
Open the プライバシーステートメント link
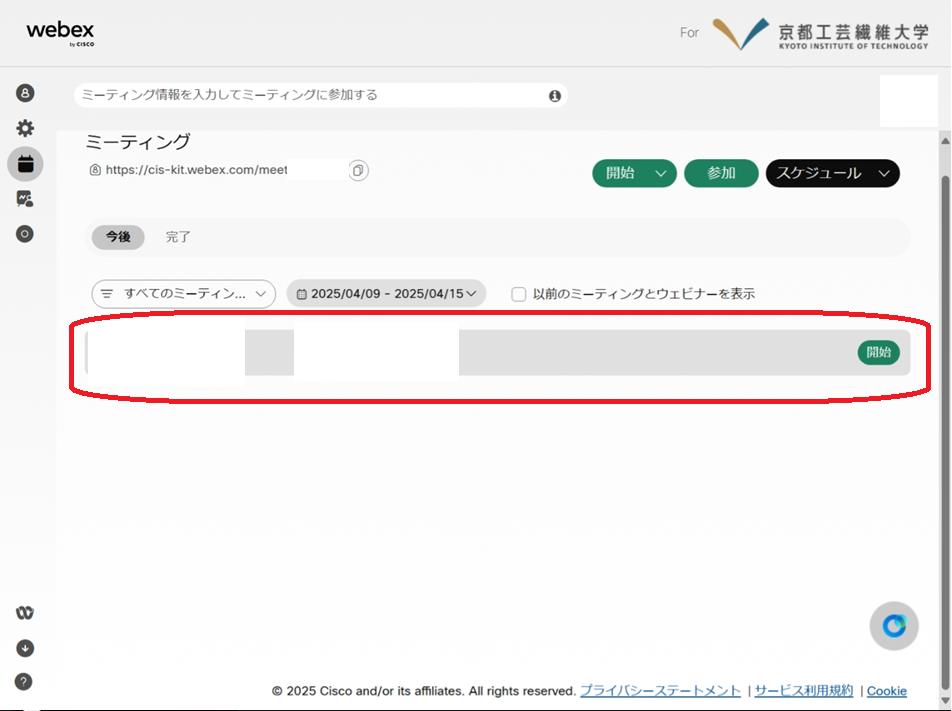(x=660, y=691)
